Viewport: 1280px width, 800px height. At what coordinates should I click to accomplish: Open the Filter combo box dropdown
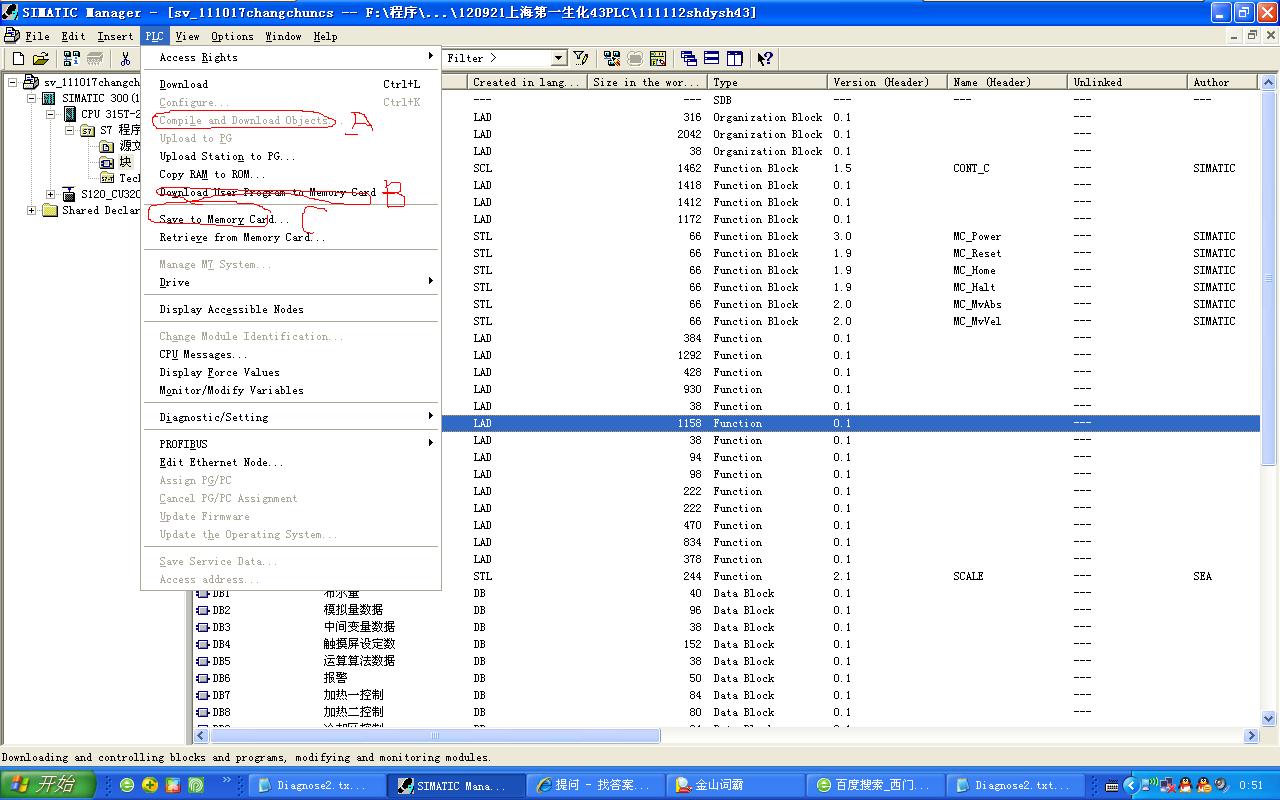(x=559, y=59)
